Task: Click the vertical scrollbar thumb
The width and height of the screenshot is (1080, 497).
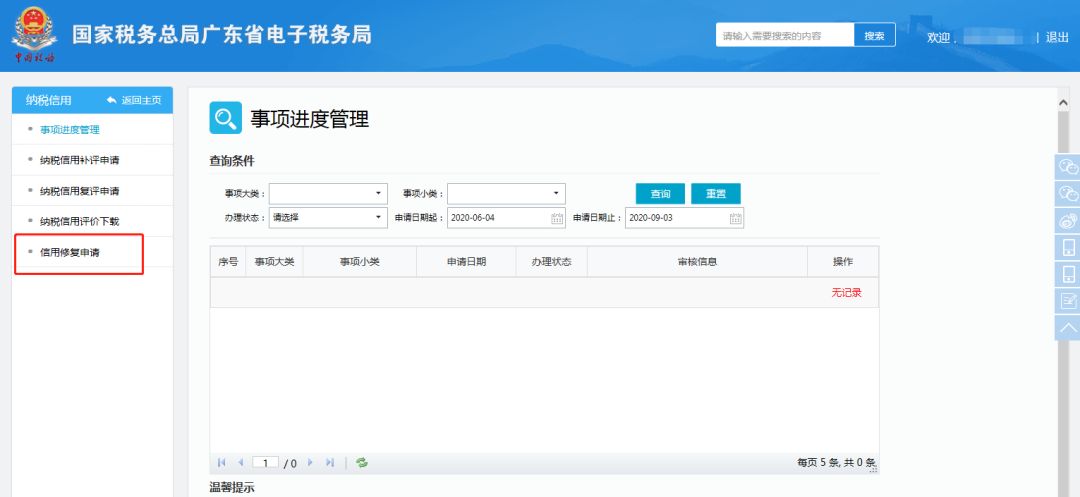Action: 1064,303
